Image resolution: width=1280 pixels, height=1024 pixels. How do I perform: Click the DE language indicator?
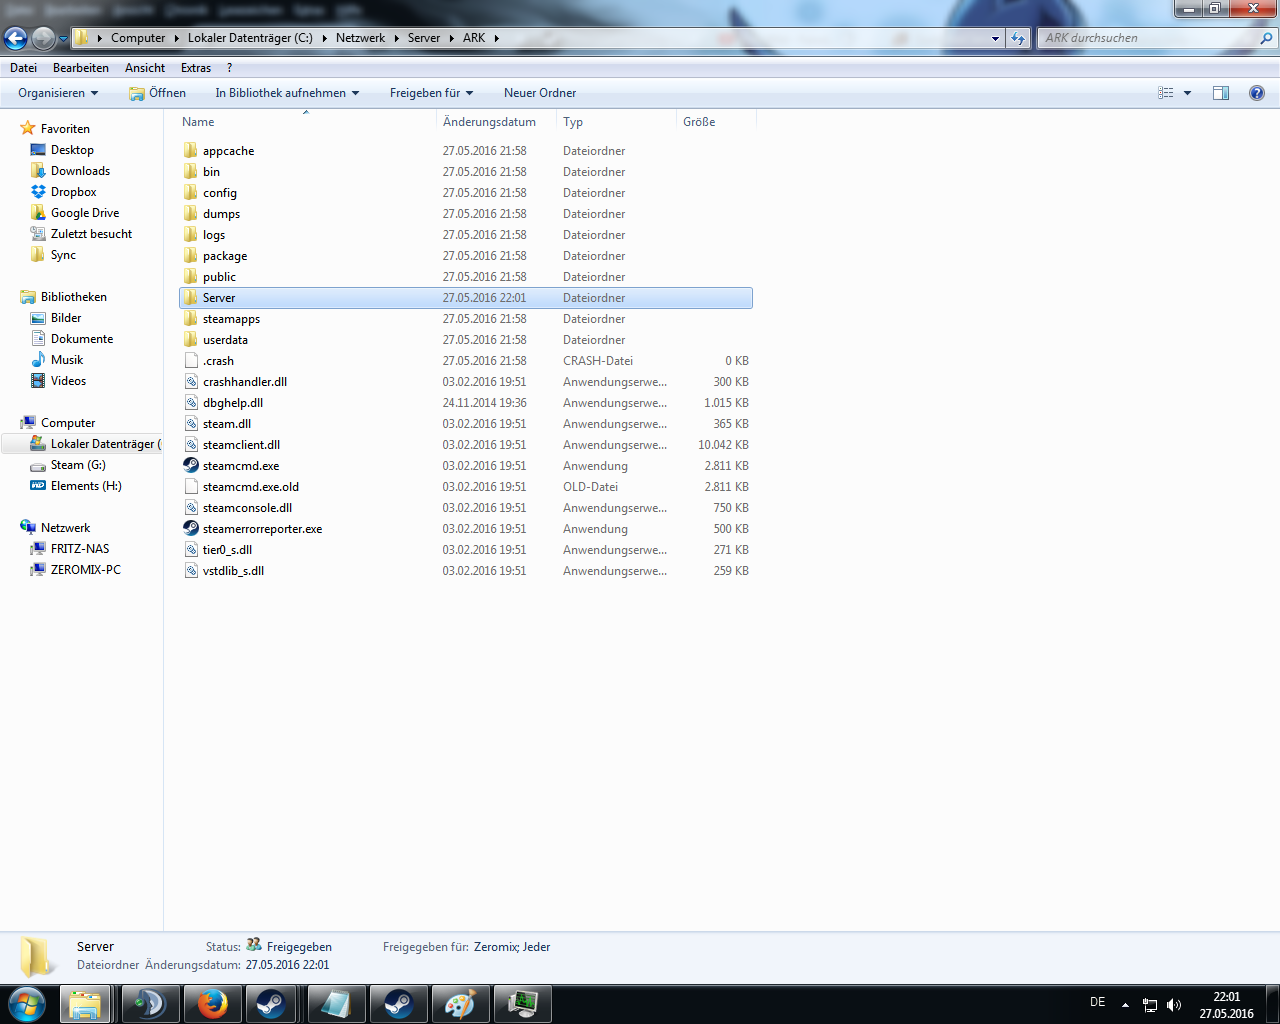1098,1002
